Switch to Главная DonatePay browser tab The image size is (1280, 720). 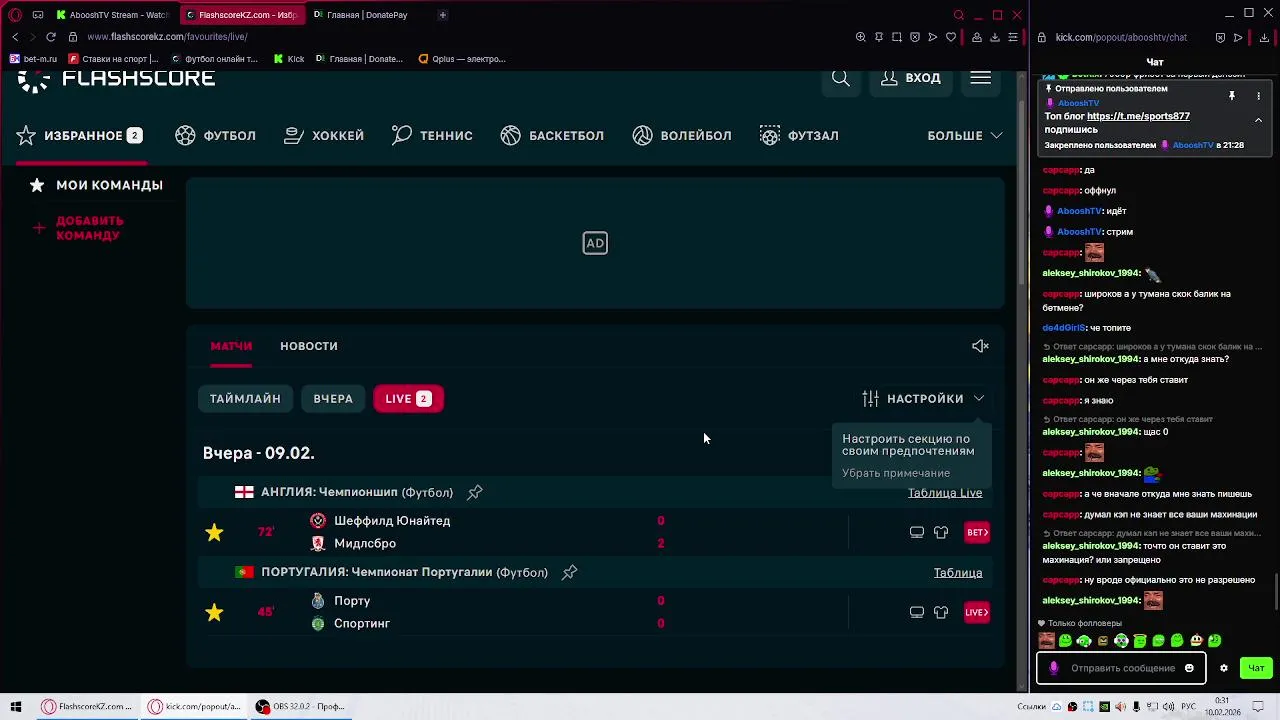tap(362, 15)
